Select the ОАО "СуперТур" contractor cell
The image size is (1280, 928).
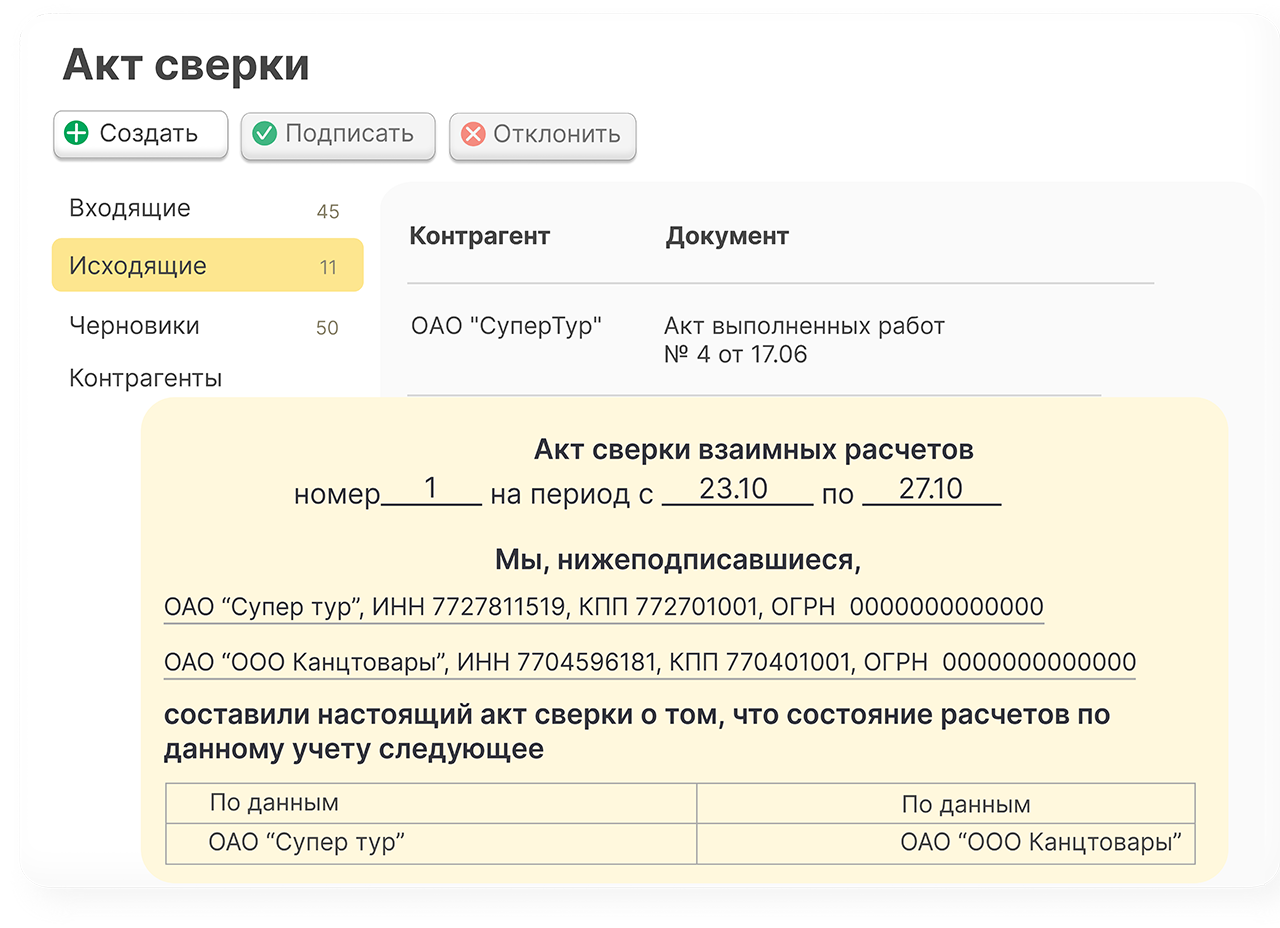(x=507, y=325)
